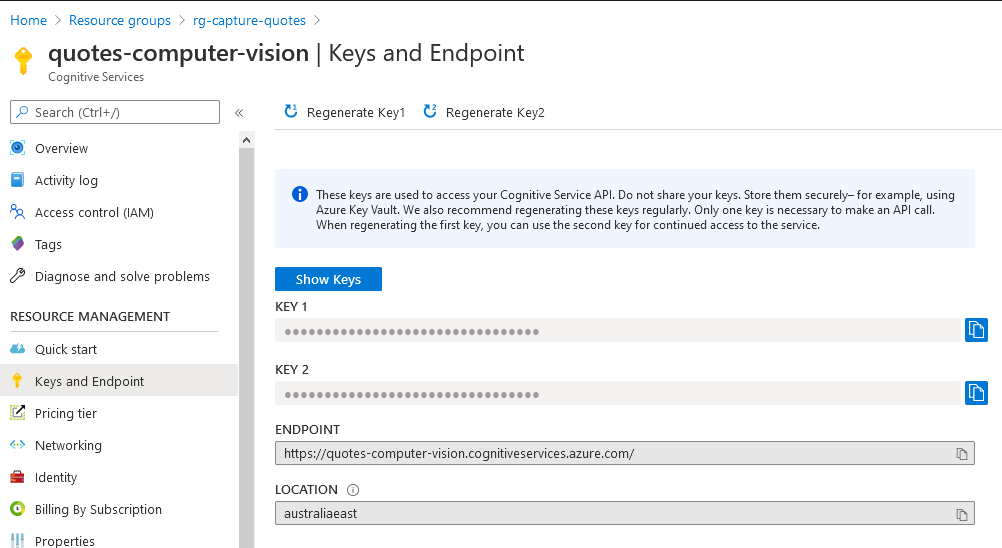Focus the Search (Ctrl+/) box
1002x548 pixels.
115,112
